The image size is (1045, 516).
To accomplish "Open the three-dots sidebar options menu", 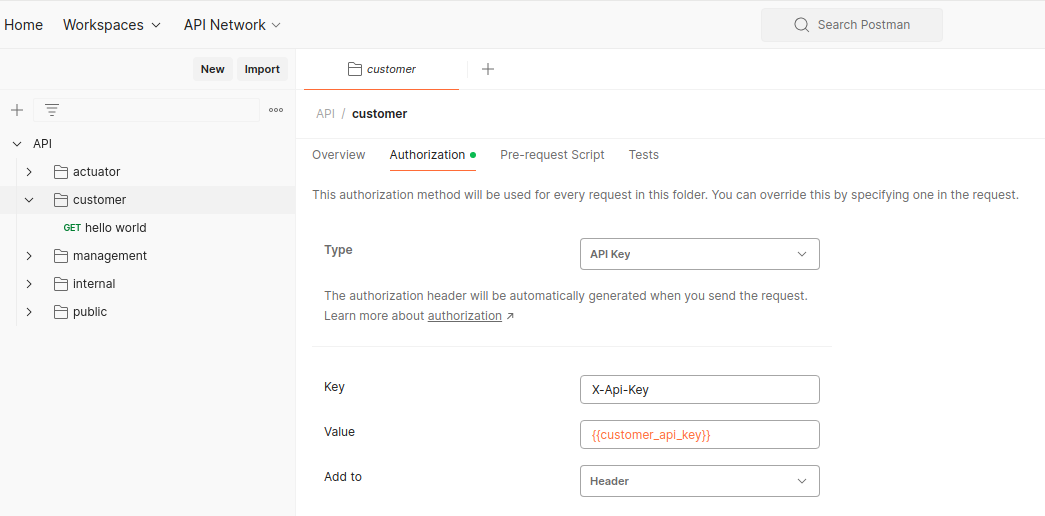I will point(276,110).
